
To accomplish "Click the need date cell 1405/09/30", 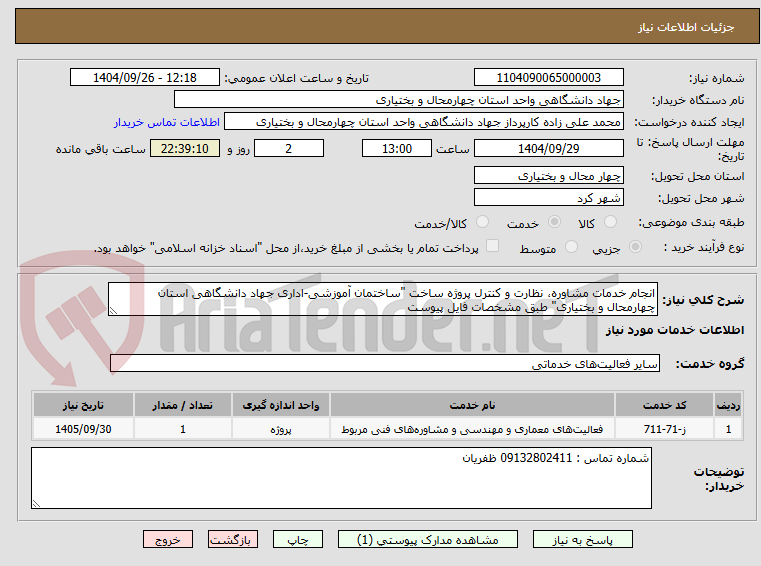I will pos(83,429).
